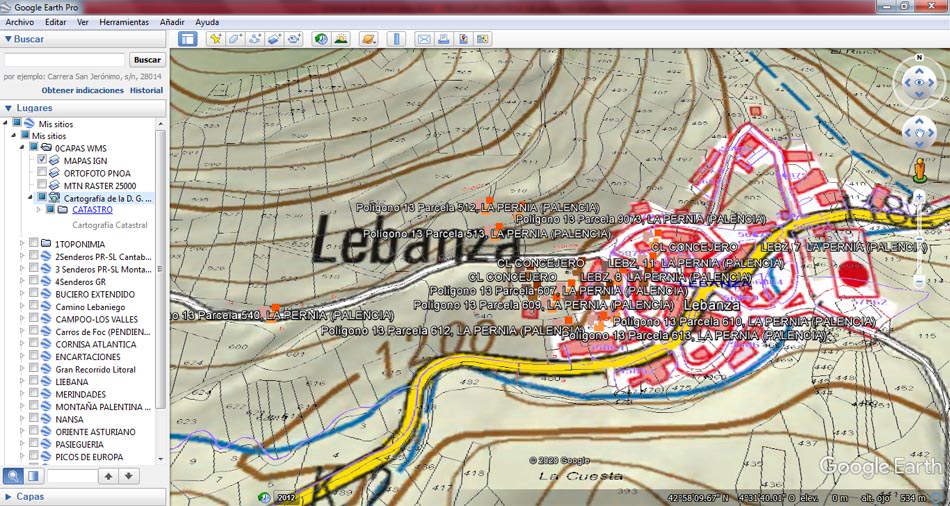The width and height of the screenshot is (950, 506).
Task: Start the Record a Tour tool
Action: click(294, 39)
